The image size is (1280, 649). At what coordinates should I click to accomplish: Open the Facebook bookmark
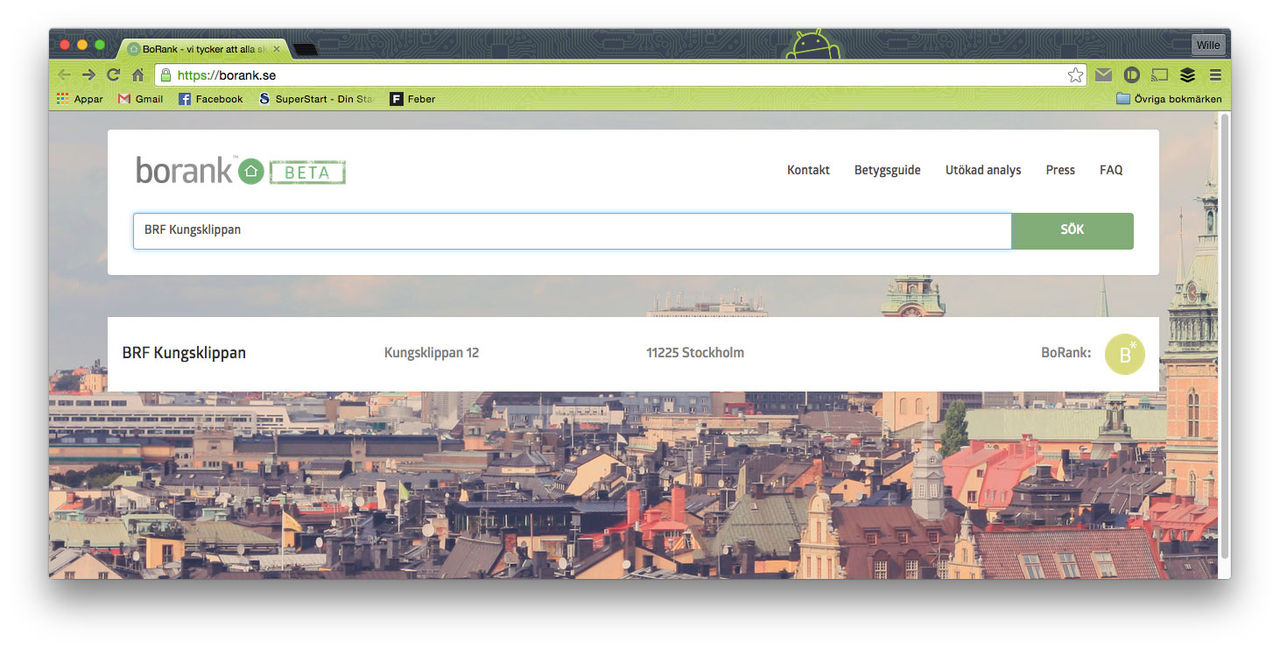210,99
